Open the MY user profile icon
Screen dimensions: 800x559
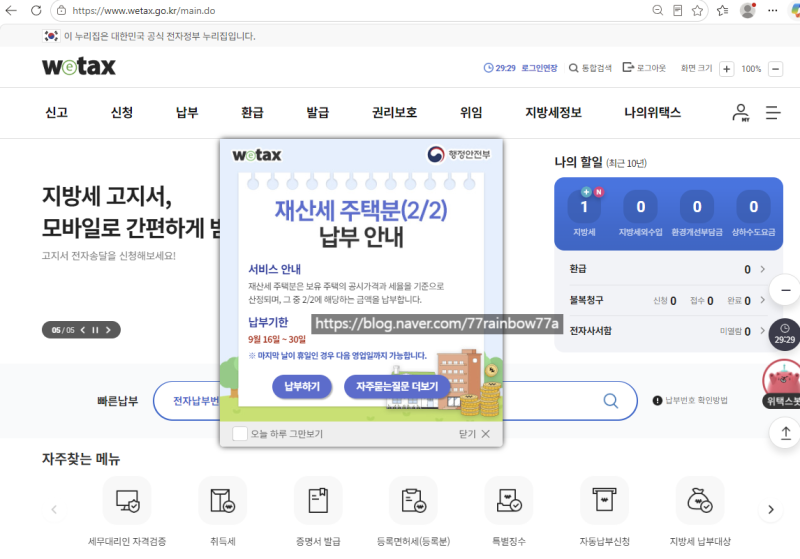[x=741, y=113]
